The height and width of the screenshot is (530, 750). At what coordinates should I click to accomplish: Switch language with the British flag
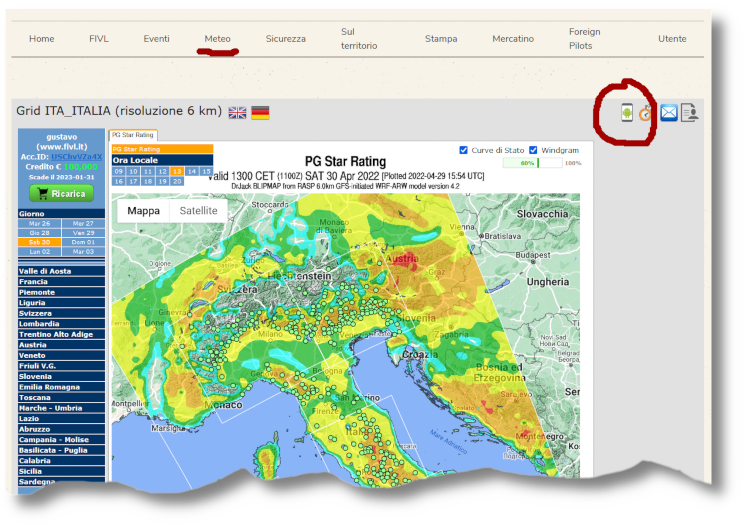point(237,113)
